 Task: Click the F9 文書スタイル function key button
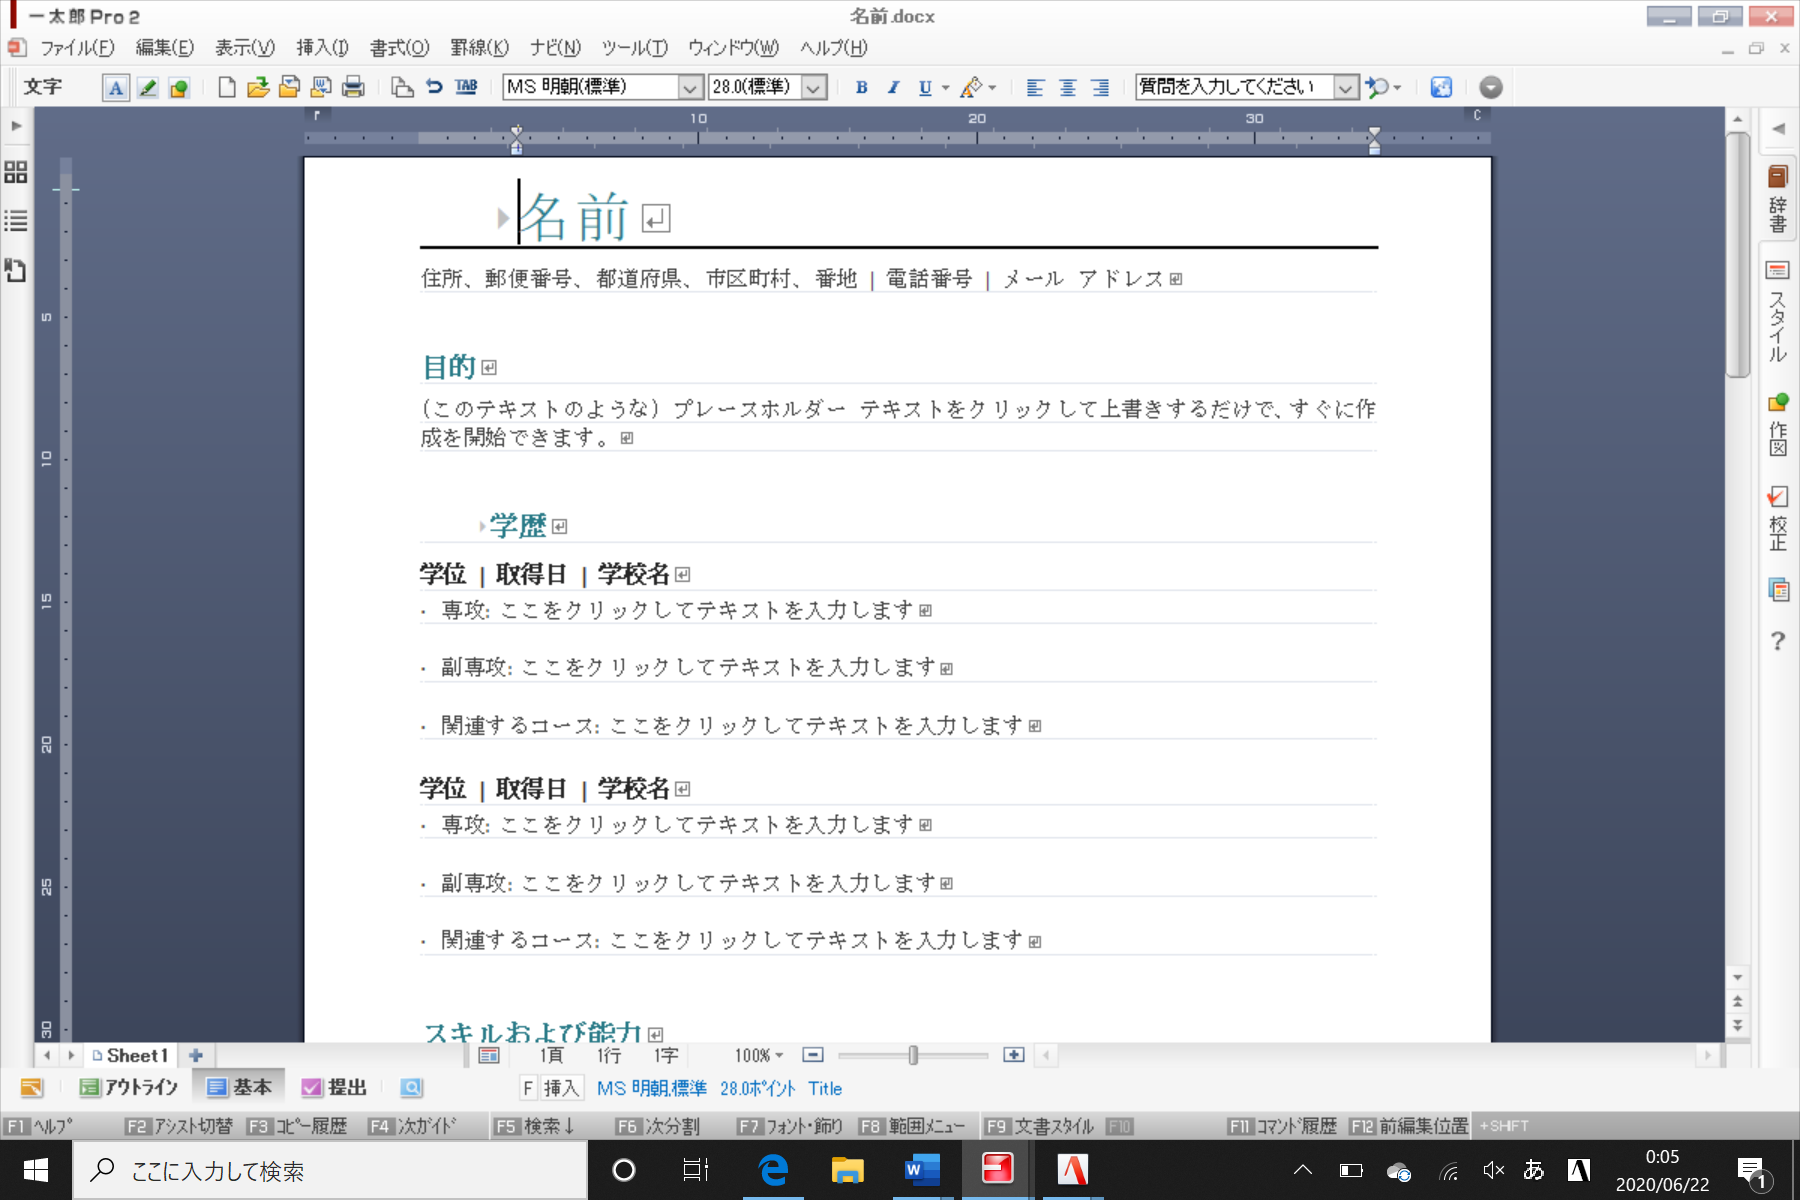[1039, 1126]
